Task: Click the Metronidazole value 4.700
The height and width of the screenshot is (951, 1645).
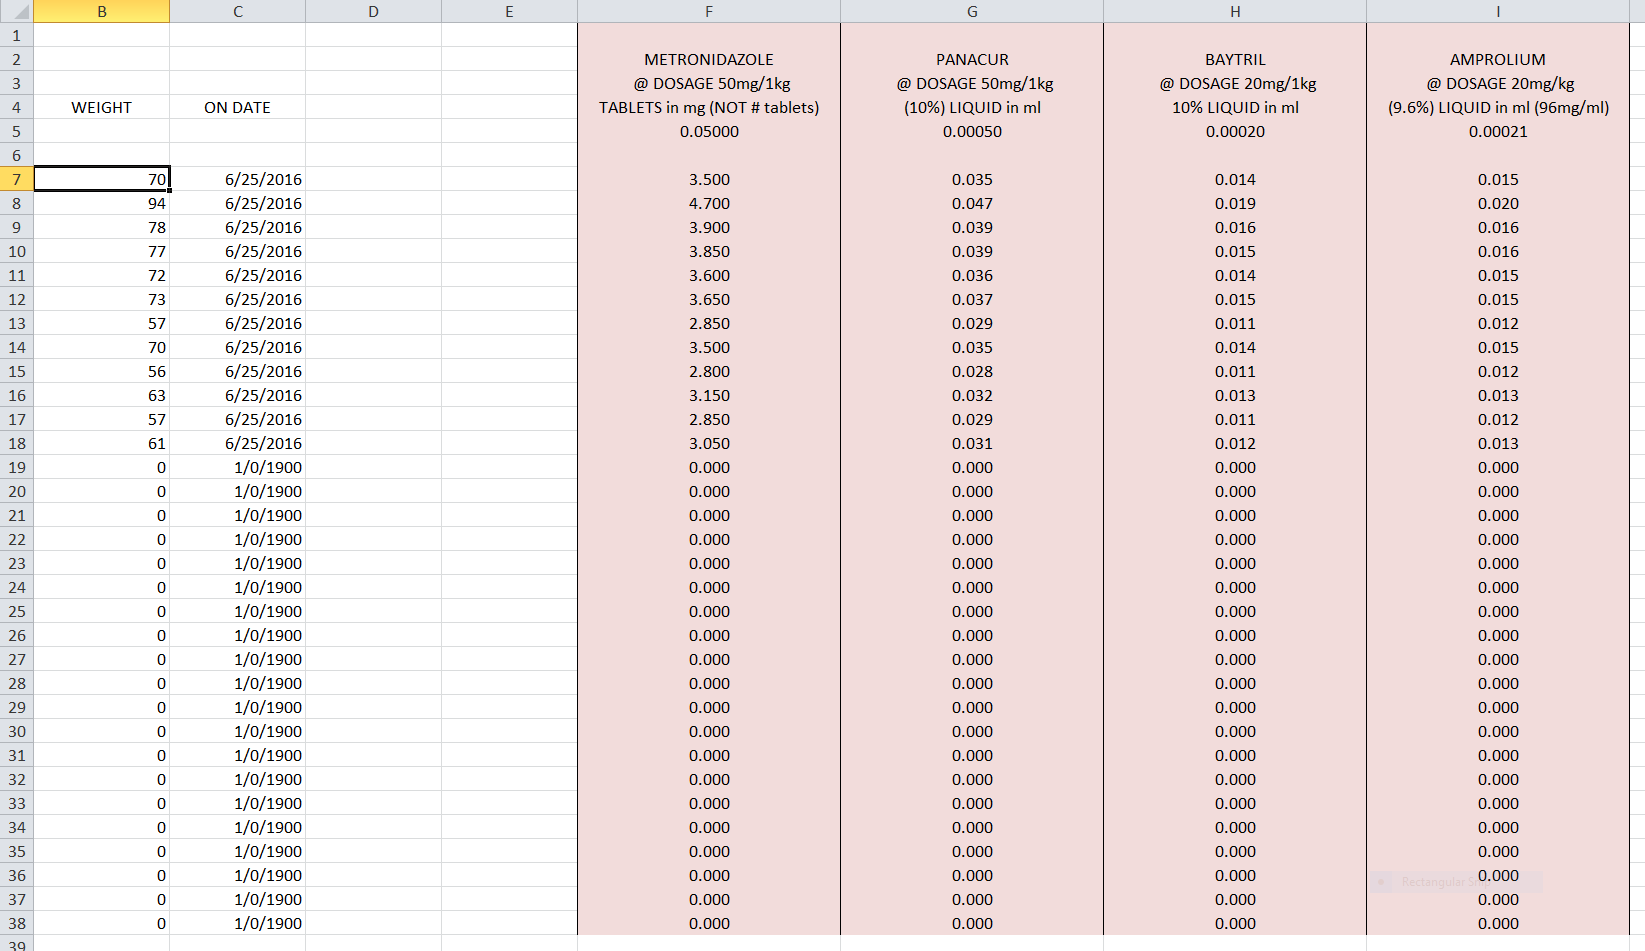Action: [x=708, y=203]
